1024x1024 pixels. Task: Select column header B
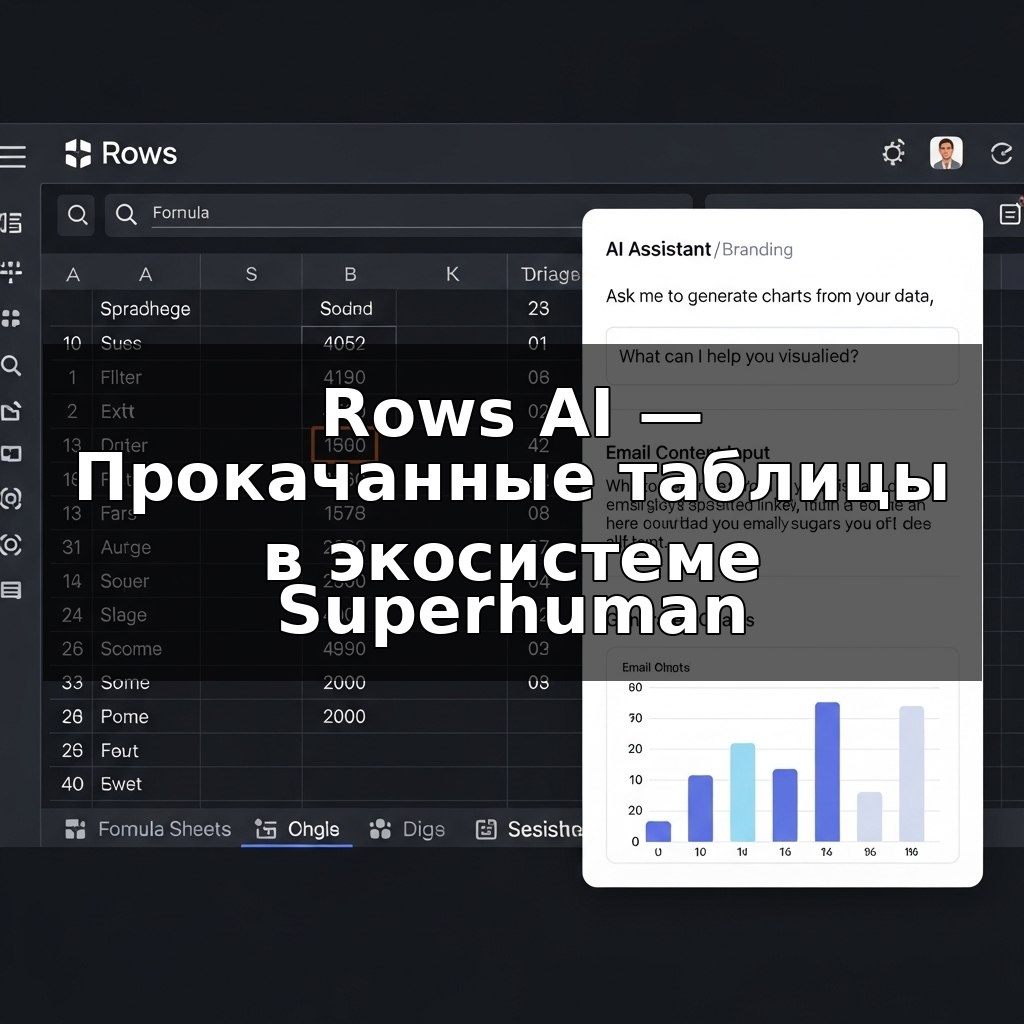350,274
